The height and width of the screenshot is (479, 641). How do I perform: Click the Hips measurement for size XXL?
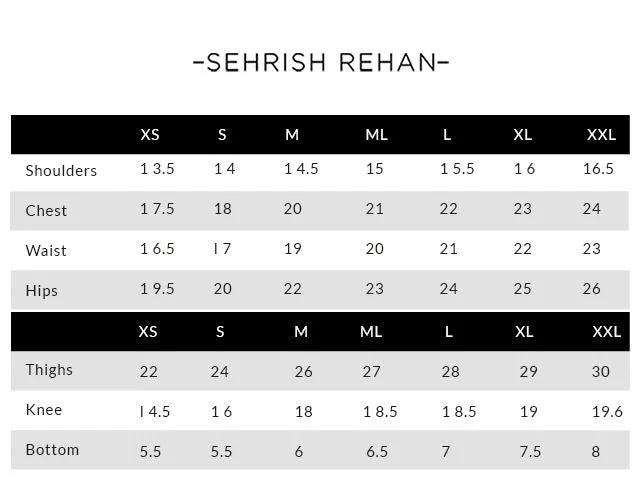click(x=592, y=289)
